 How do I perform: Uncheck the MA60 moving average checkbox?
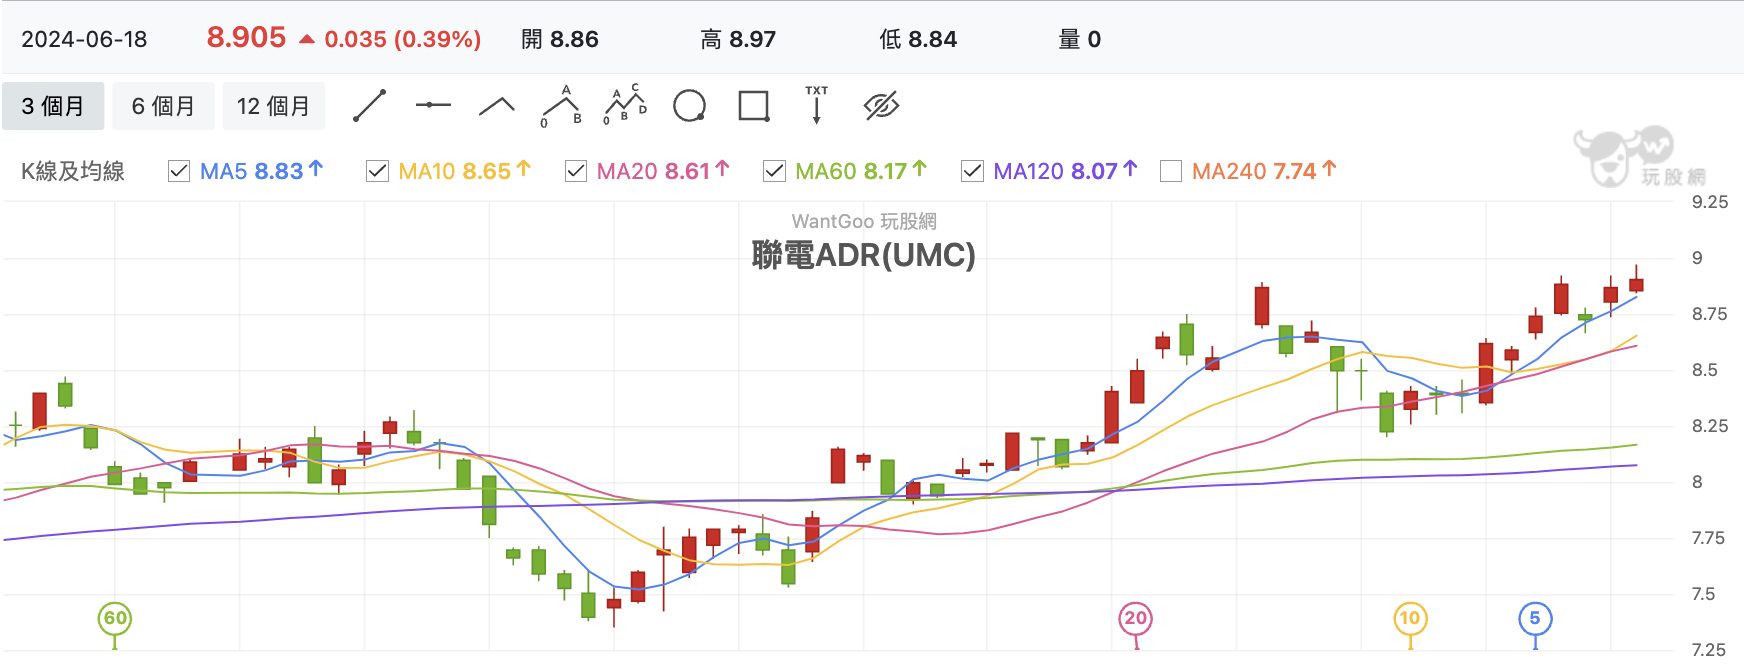[x=774, y=171]
